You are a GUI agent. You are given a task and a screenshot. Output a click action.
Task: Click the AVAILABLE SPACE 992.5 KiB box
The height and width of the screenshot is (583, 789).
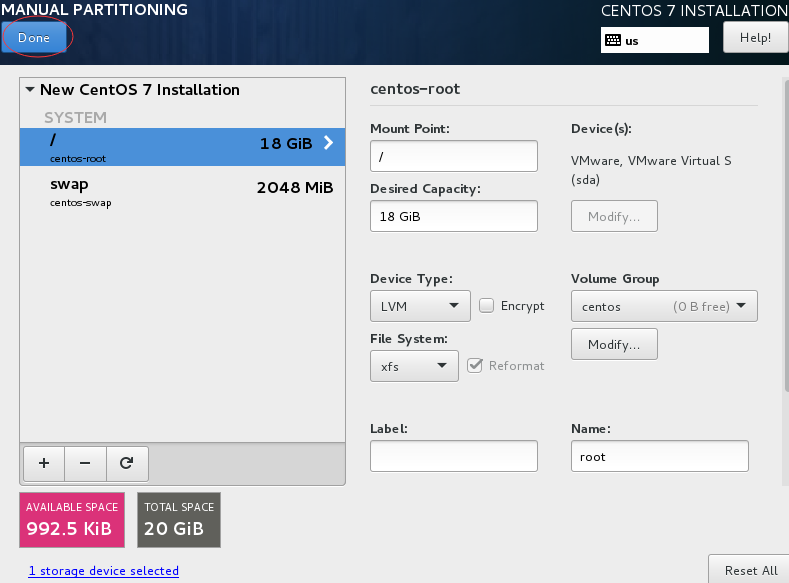point(72,520)
